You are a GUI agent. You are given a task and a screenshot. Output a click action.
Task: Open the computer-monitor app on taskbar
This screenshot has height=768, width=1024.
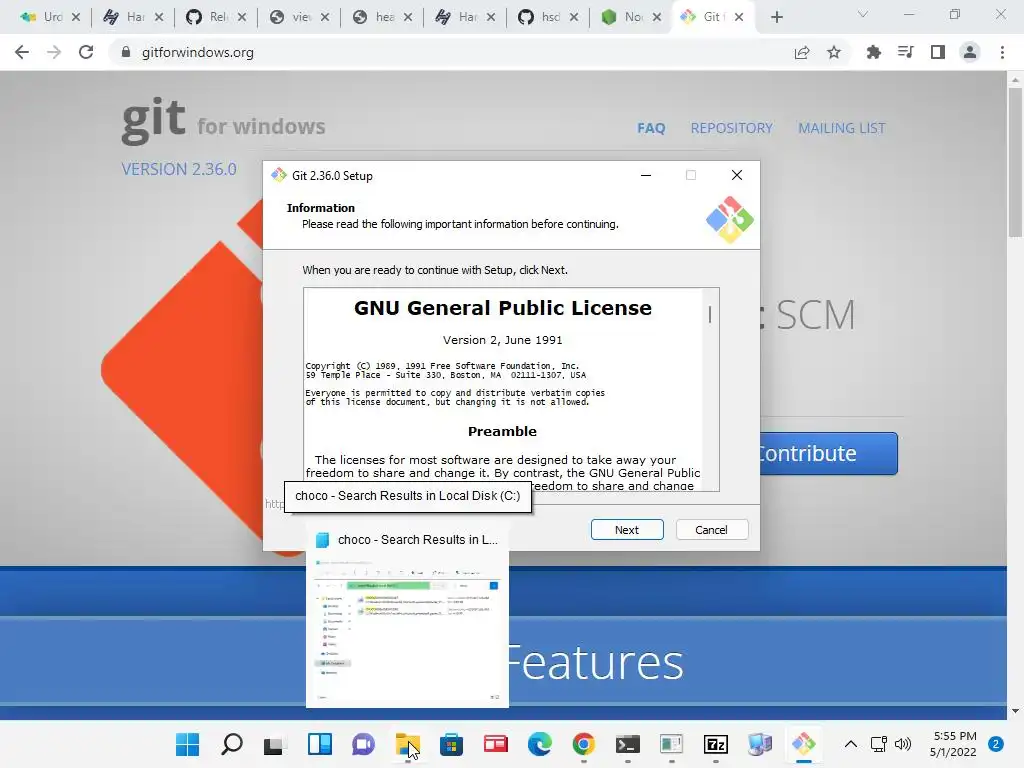pos(760,744)
